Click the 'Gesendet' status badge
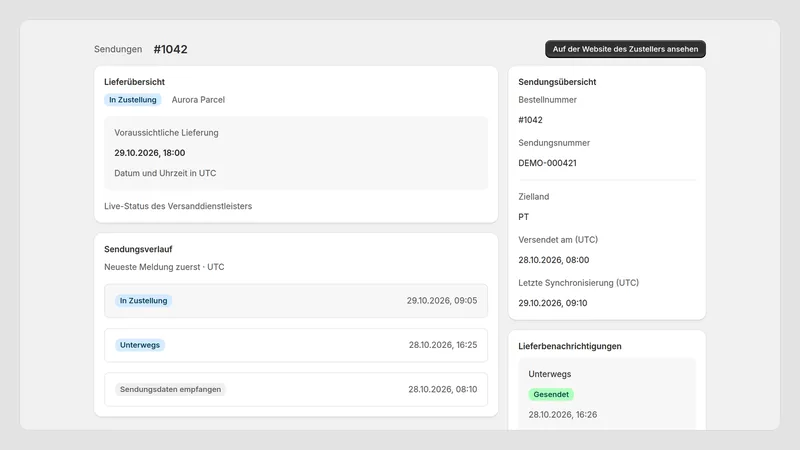The height and width of the screenshot is (450, 800). click(x=551, y=394)
